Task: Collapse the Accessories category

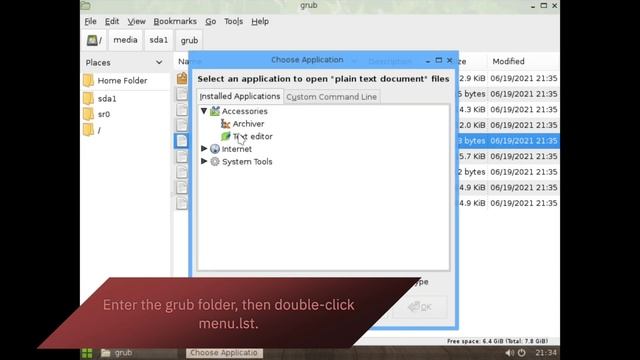Action: click(x=204, y=111)
